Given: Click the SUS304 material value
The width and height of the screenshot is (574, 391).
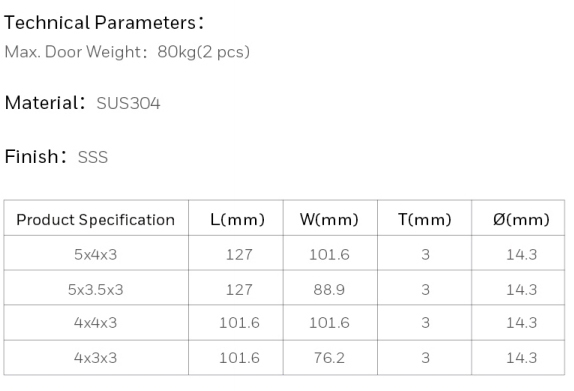Looking at the screenshot, I should click(x=128, y=103).
